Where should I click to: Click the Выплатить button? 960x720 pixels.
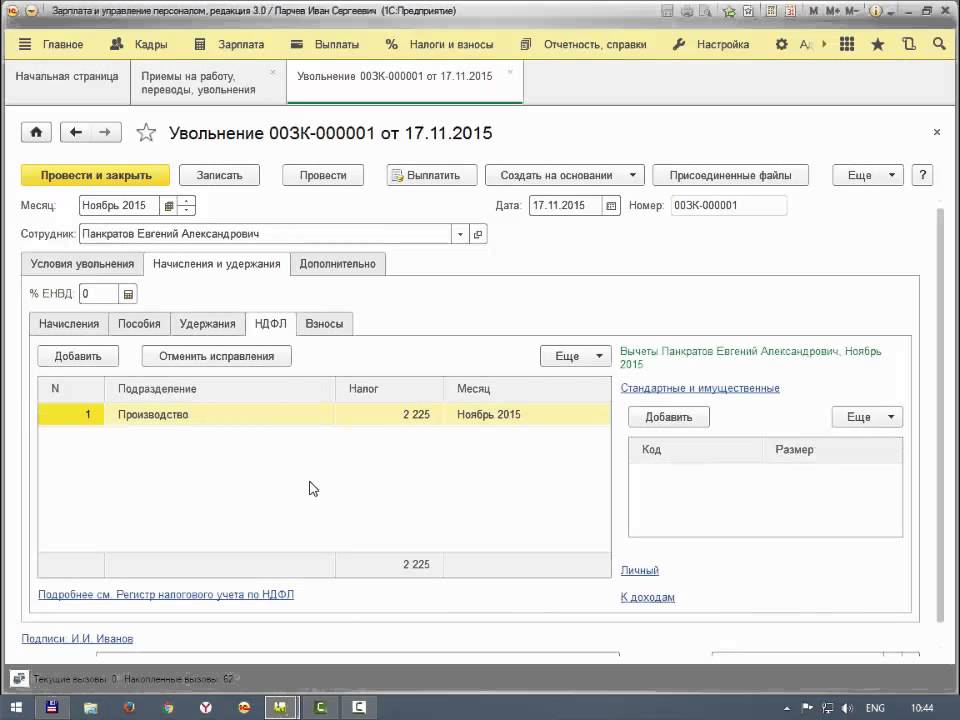[432, 175]
